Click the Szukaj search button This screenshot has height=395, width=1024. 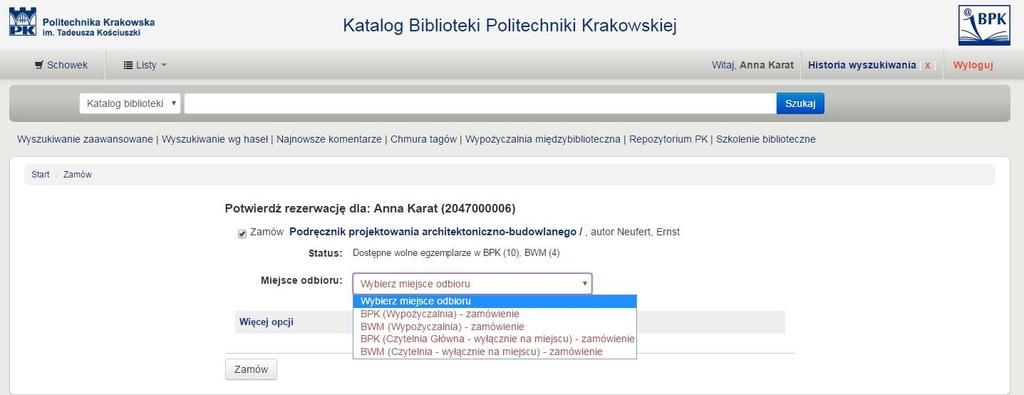800,103
